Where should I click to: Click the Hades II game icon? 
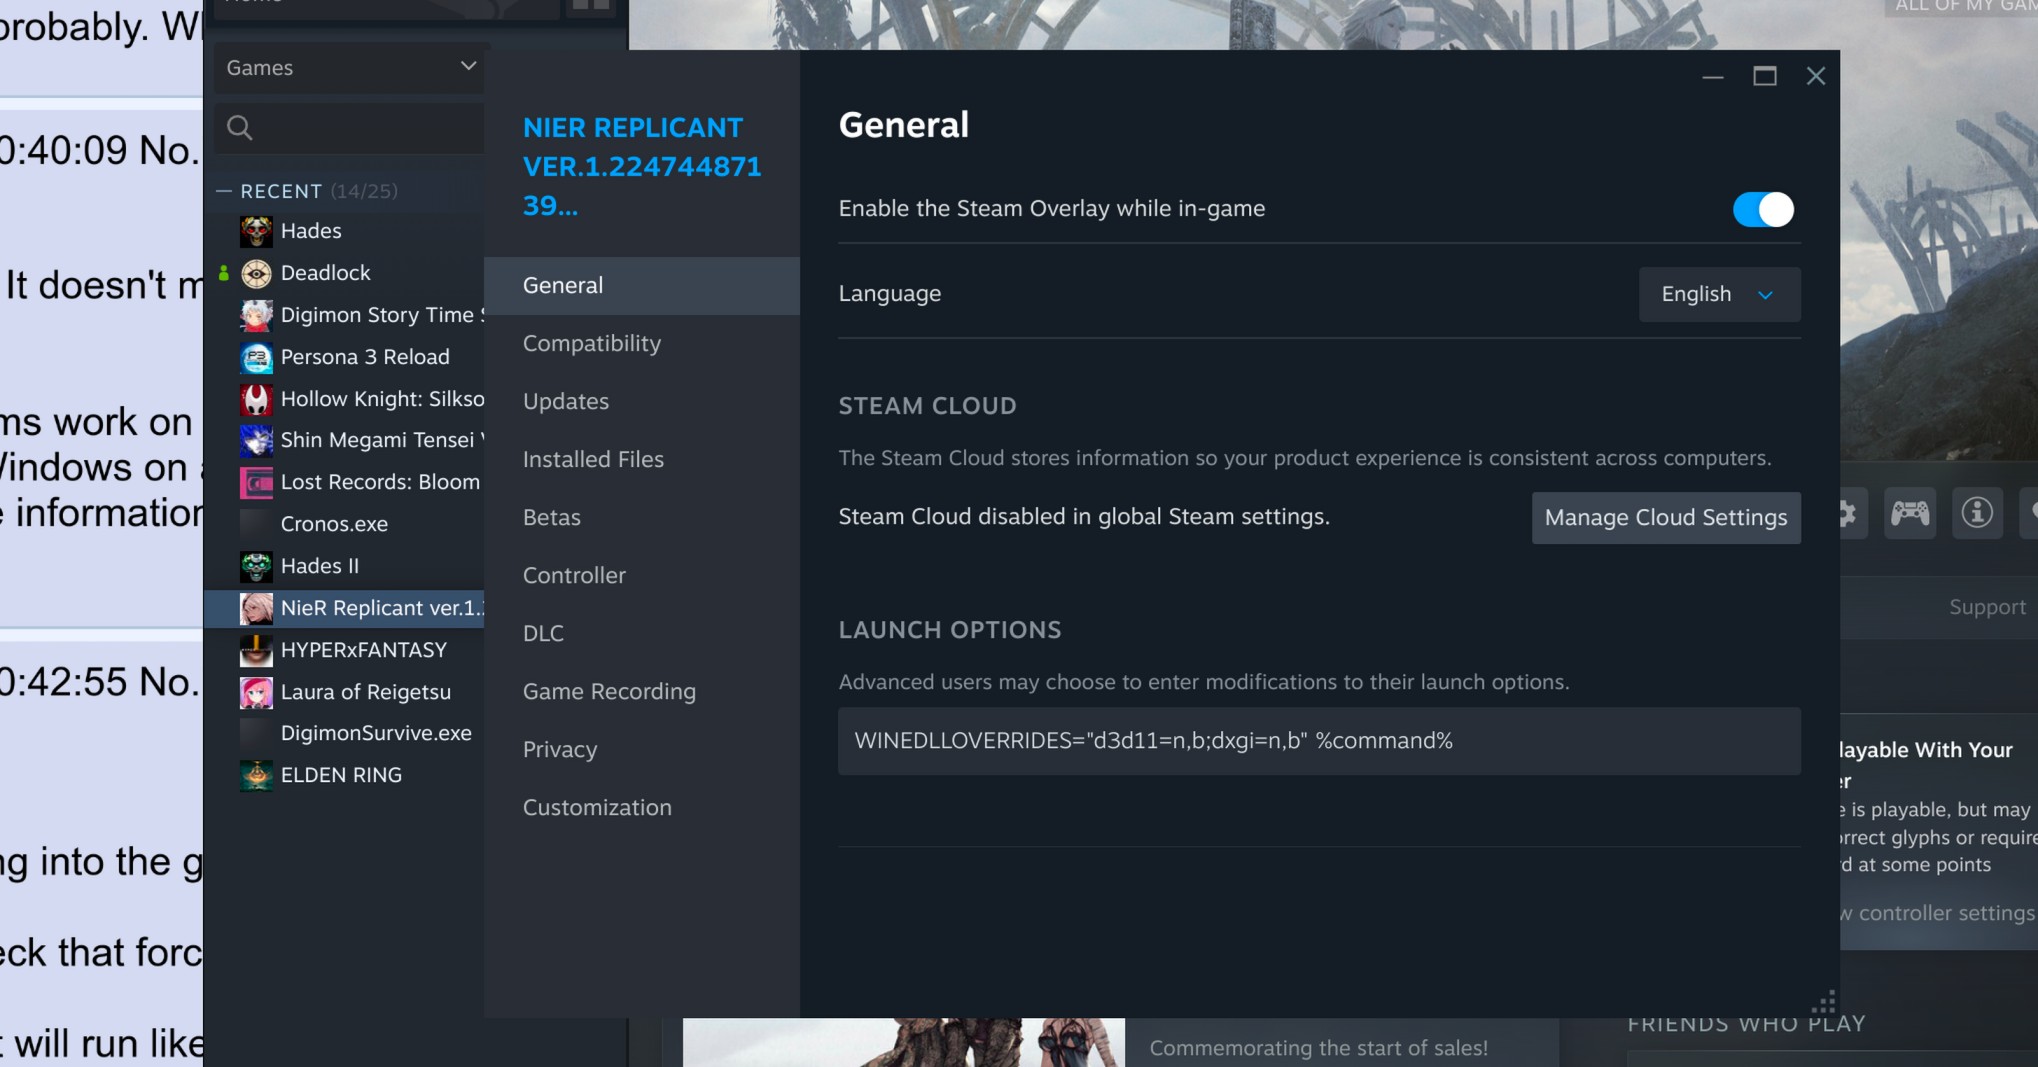[256, 566]
